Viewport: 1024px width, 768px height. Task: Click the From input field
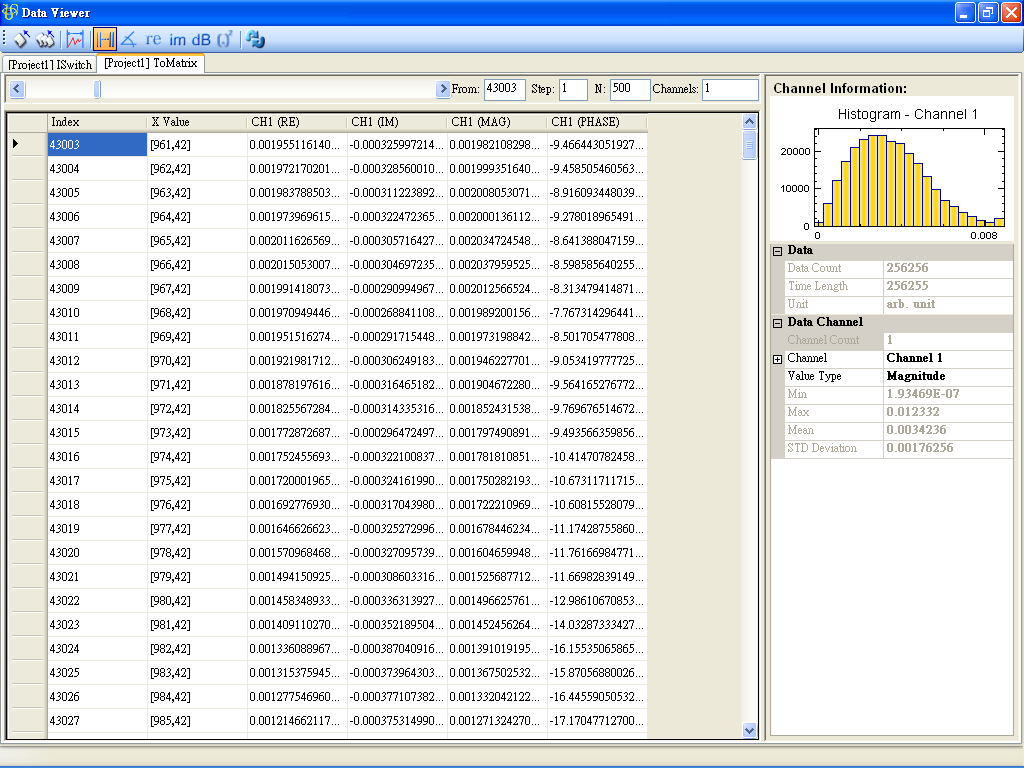coord(504,89)
